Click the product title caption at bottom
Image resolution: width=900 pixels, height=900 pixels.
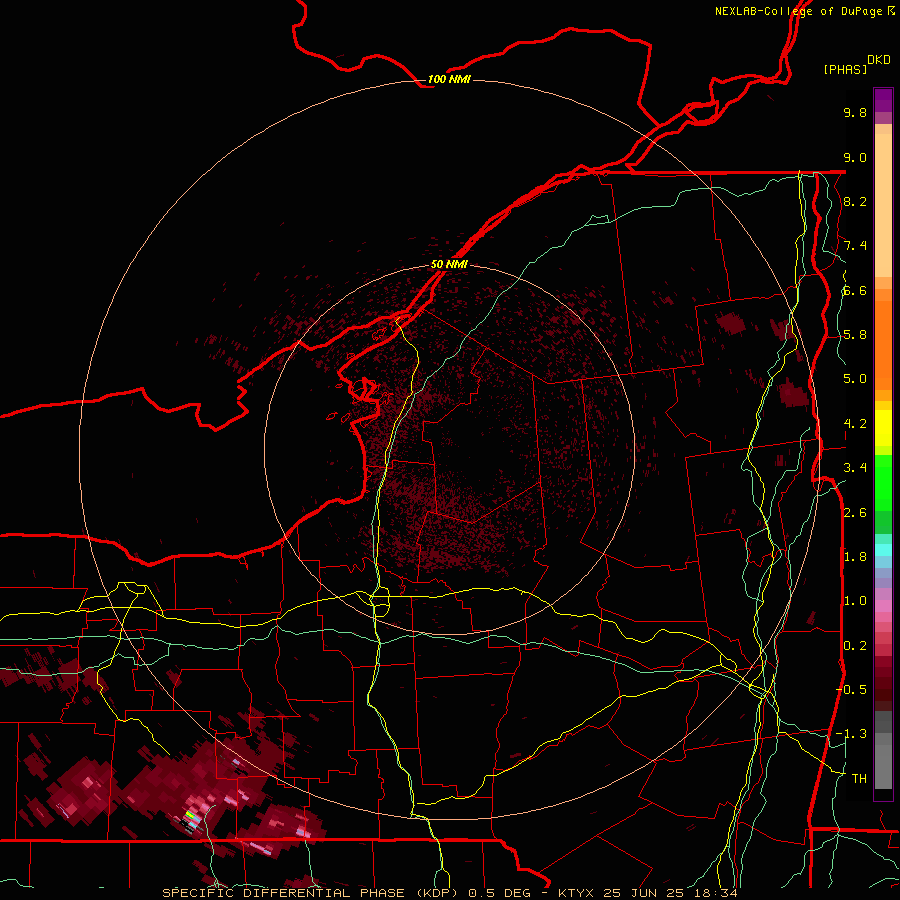click(449, 893)
